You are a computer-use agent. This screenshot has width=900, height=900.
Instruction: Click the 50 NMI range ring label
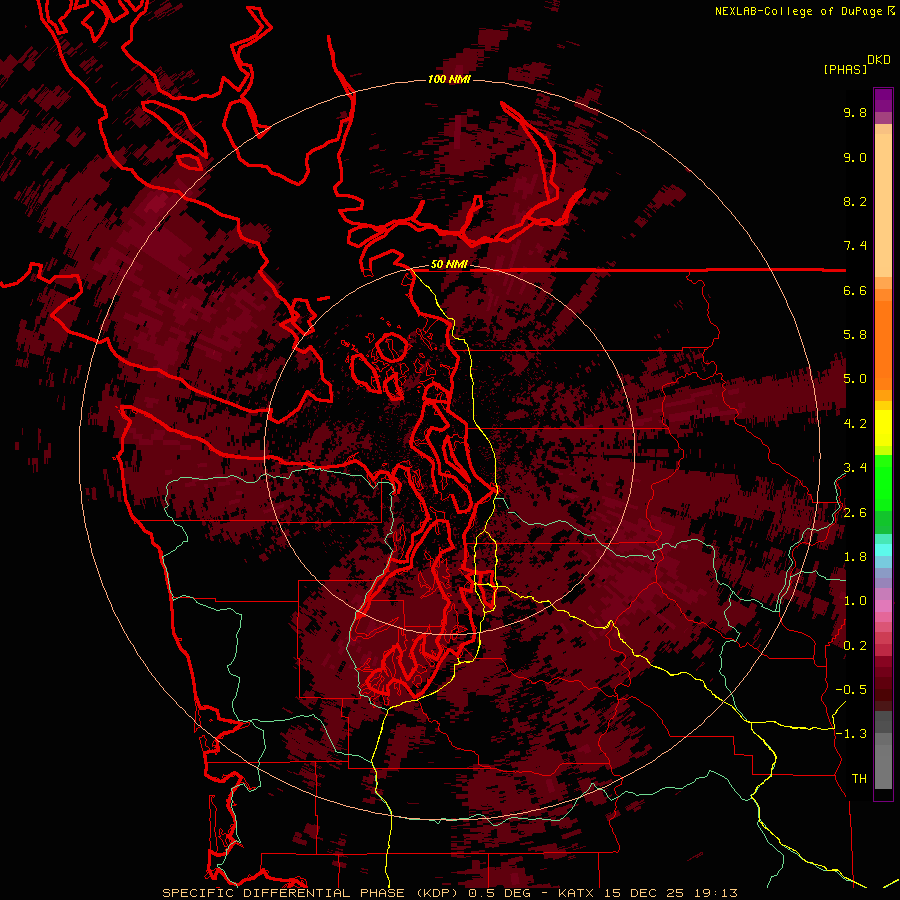point(449,265)
